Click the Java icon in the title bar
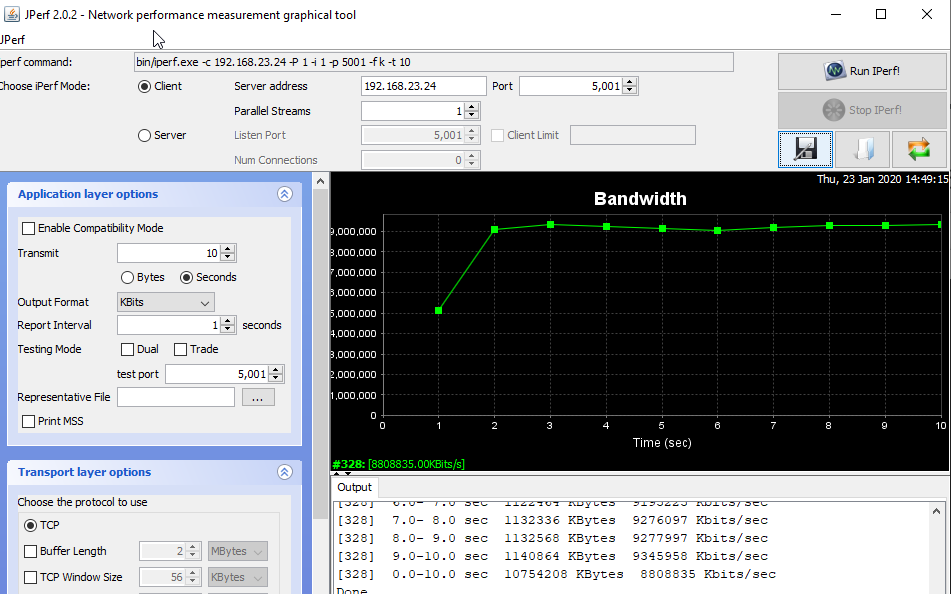Screen dimensions: 951x594 click(x=12, y=14)
